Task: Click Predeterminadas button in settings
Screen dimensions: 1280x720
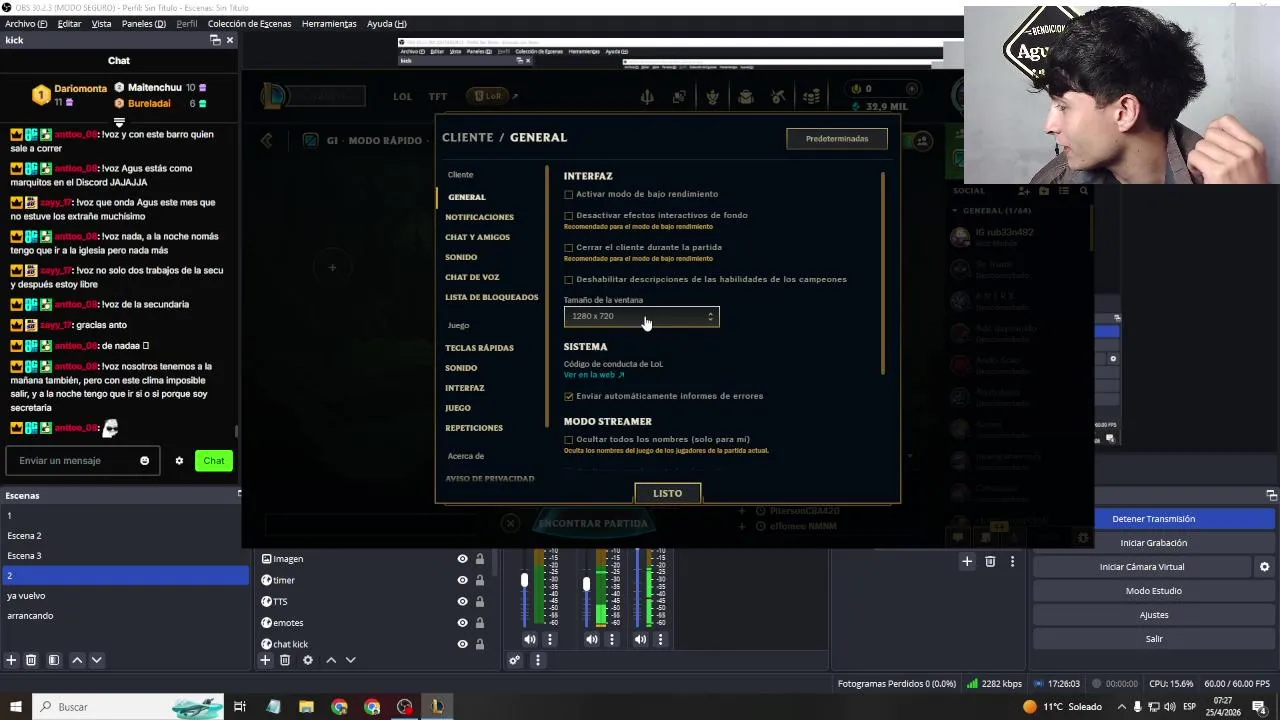Action: pos(837,139)
